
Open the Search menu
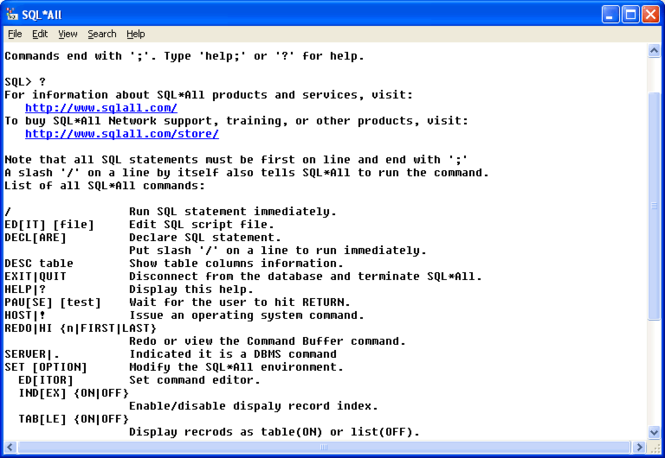coord(102,34)
